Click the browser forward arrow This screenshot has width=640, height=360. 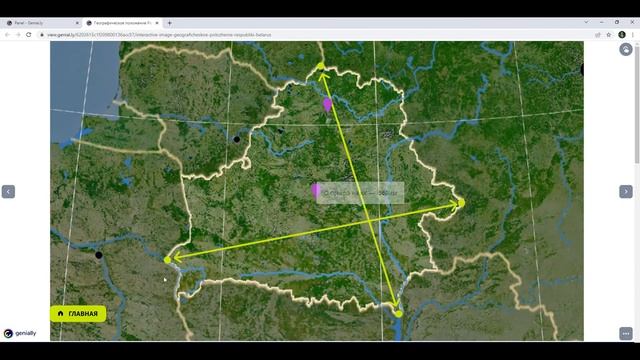(x=18, y=35)
